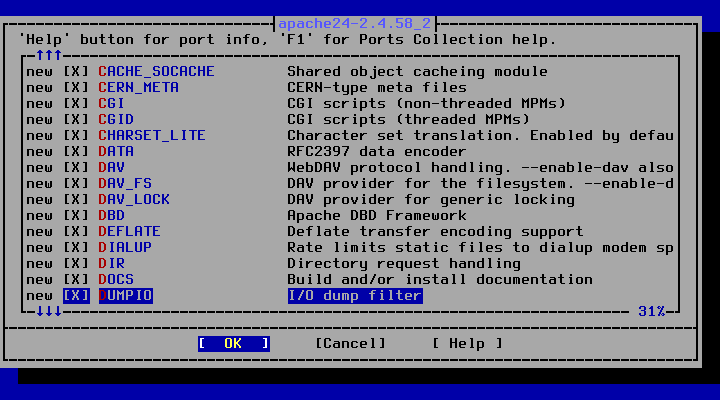Click 'Shared object cacheing module' description
The width and height of the screenshot is (720, 400).
[x=417, y=72]
